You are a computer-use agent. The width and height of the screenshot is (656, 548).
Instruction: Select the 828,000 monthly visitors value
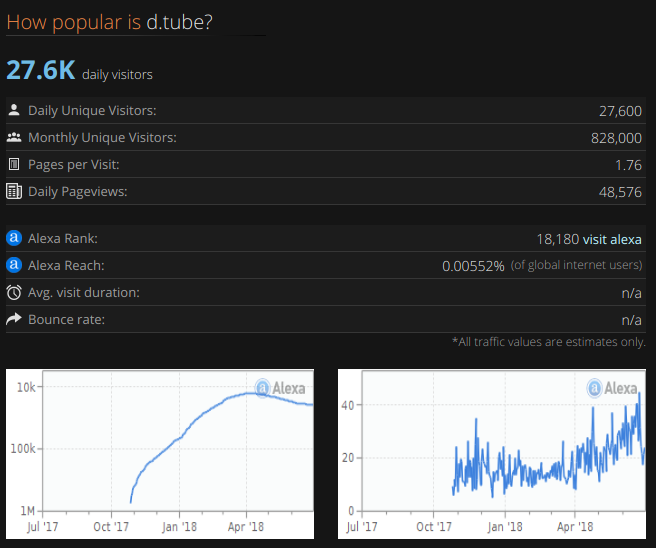(x=616, y=138)
